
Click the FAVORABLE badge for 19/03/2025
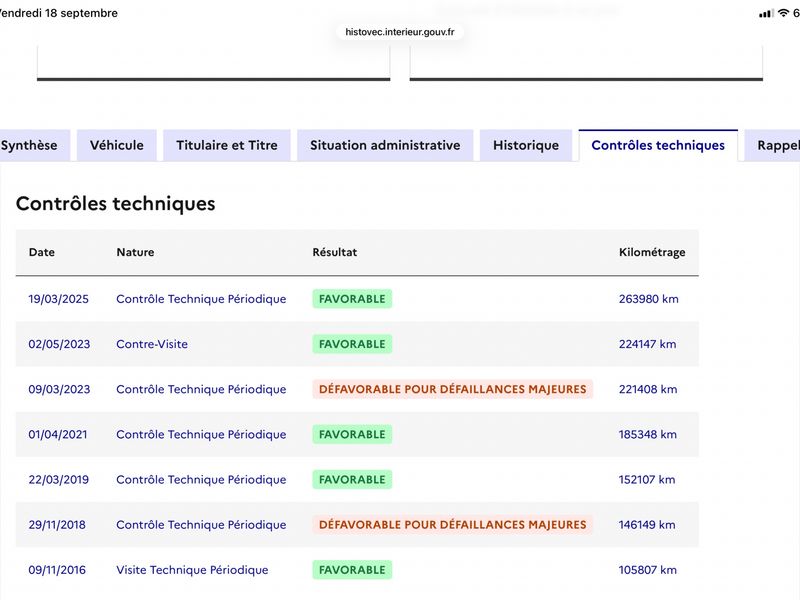point(352,299)
